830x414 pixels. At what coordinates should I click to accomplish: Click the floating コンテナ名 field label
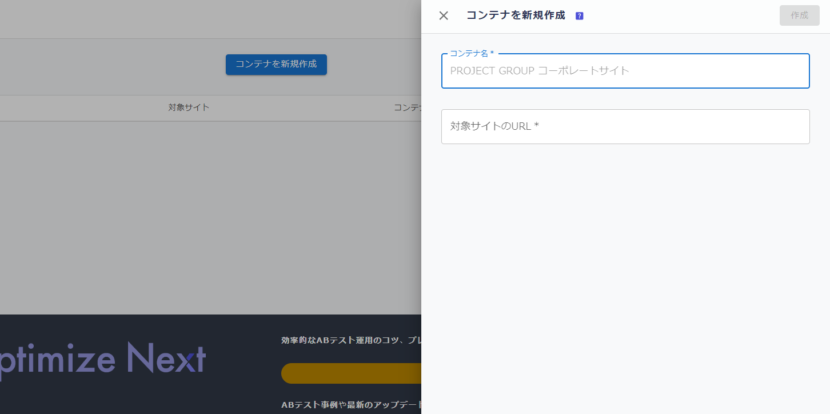click(x=471, y=53)
